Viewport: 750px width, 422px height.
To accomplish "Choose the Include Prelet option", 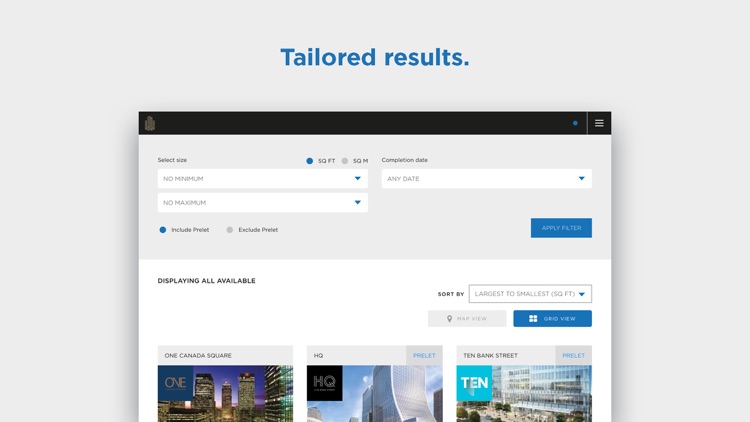I will (163, 230).
